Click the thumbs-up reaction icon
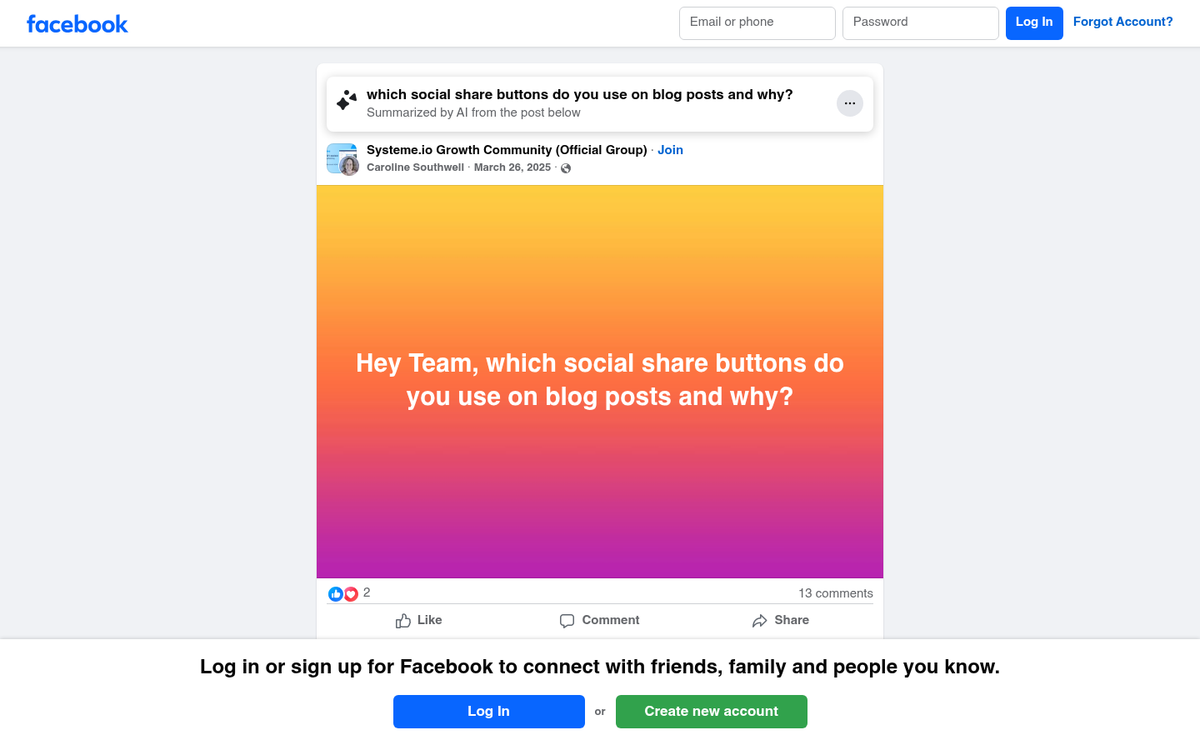1200x750 pixels. click(335, 593)
